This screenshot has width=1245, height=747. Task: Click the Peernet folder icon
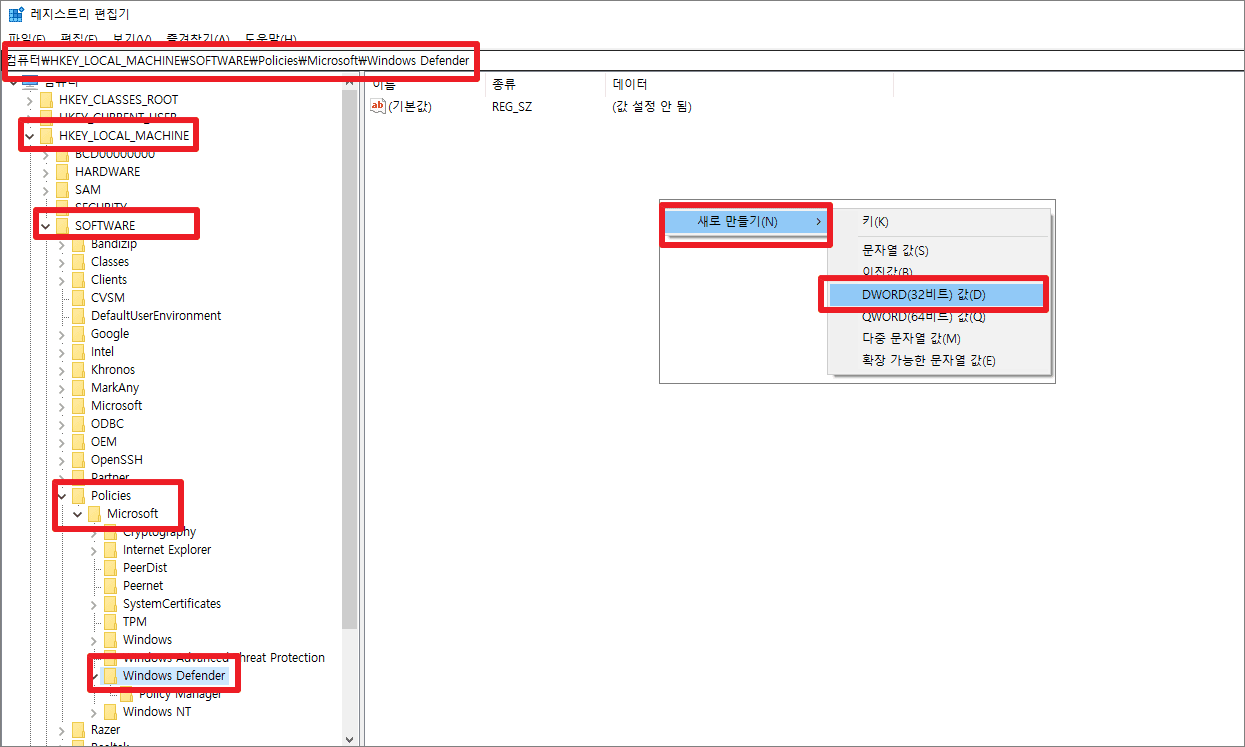click(x=111, y=586)
